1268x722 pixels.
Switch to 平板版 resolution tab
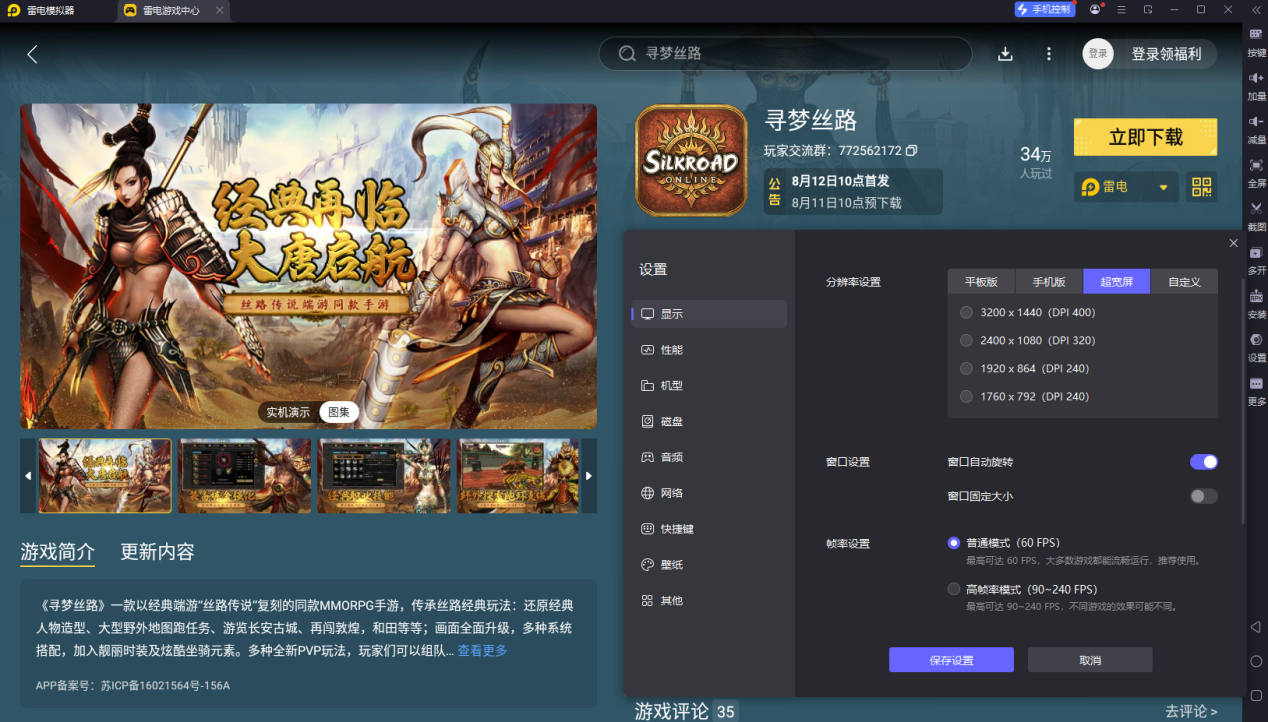click(x=981, y=281)
